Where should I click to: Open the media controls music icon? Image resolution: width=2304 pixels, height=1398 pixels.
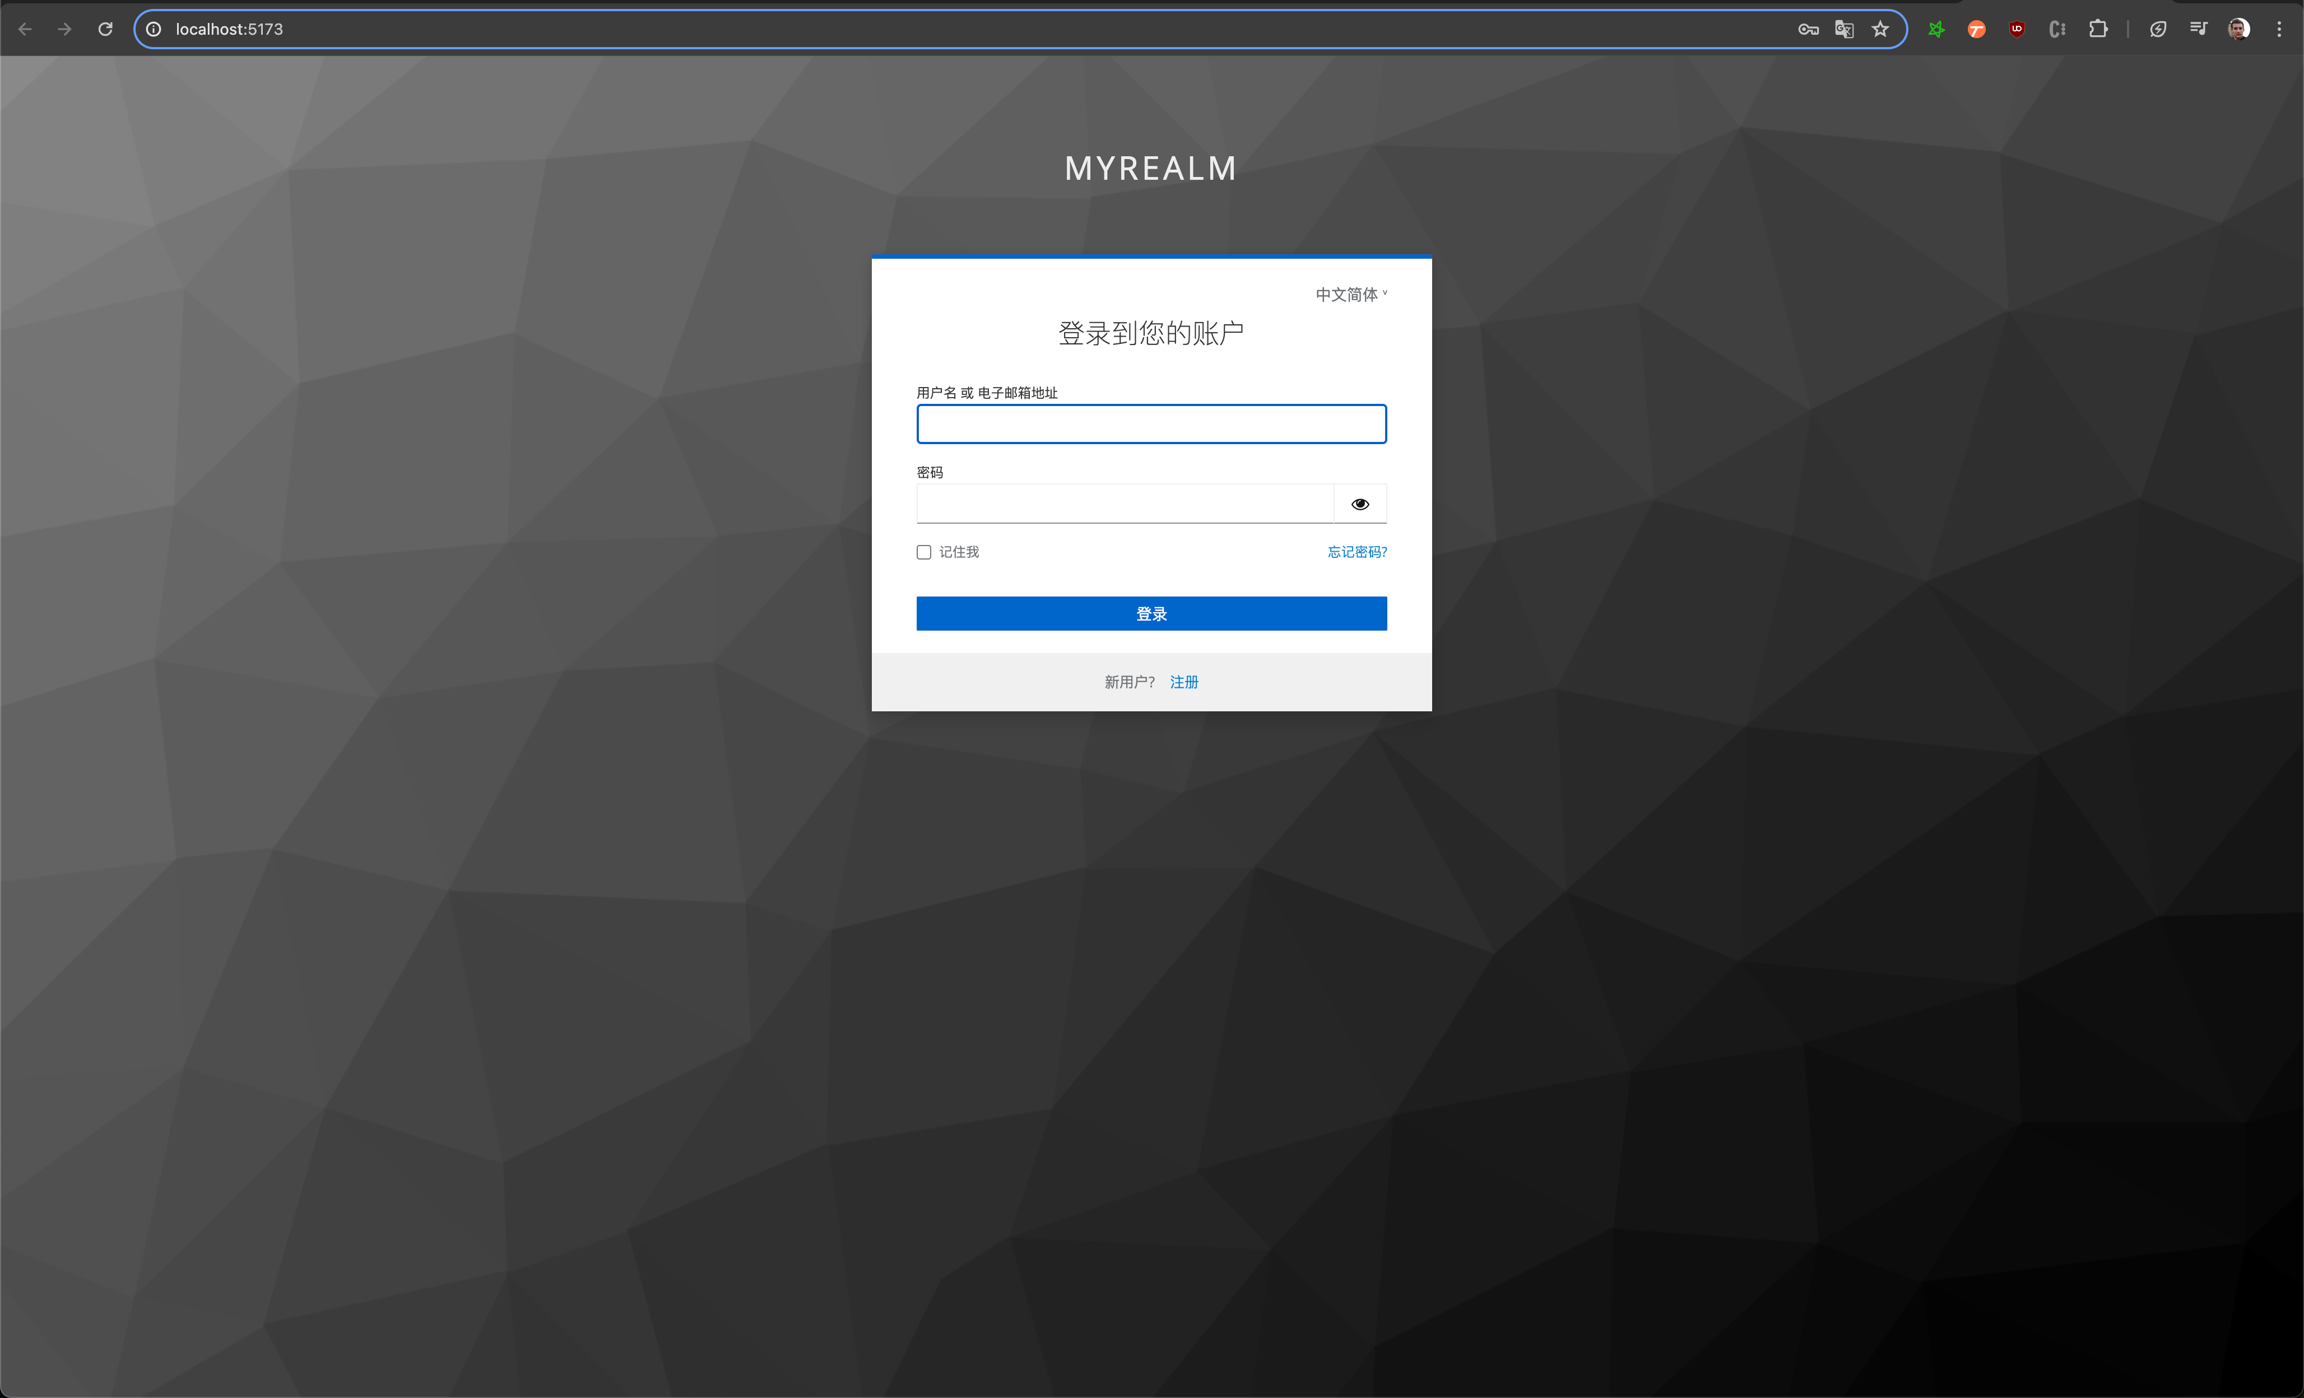pos(2198,29)
